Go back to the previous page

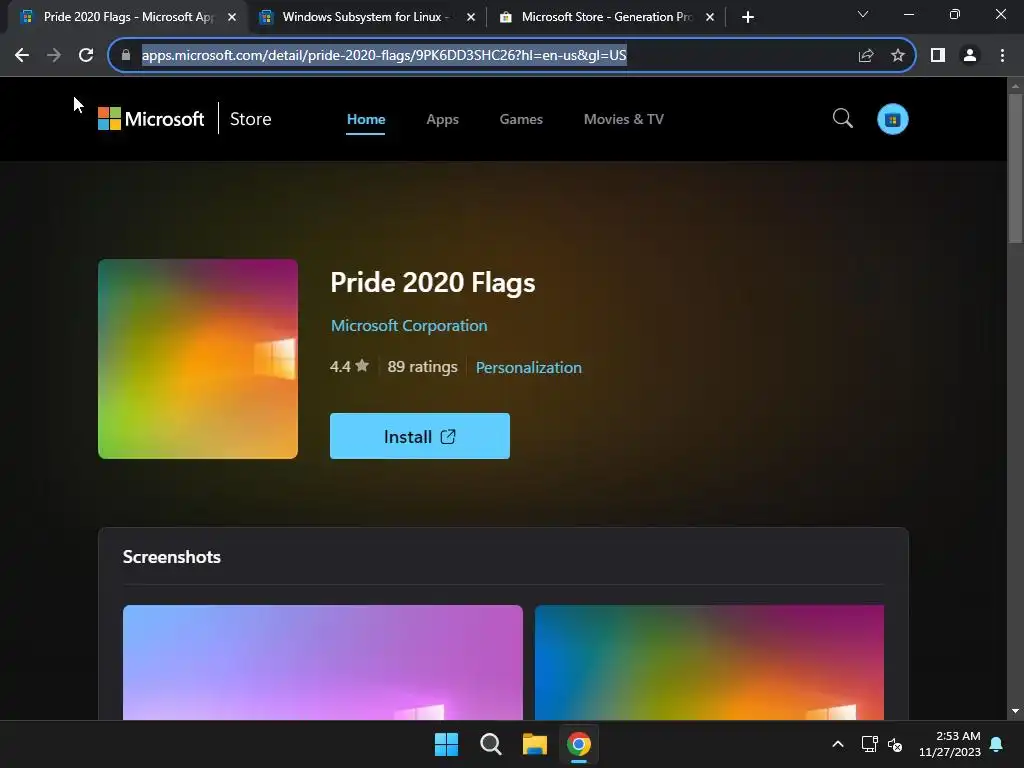click(x=22, y=56)
